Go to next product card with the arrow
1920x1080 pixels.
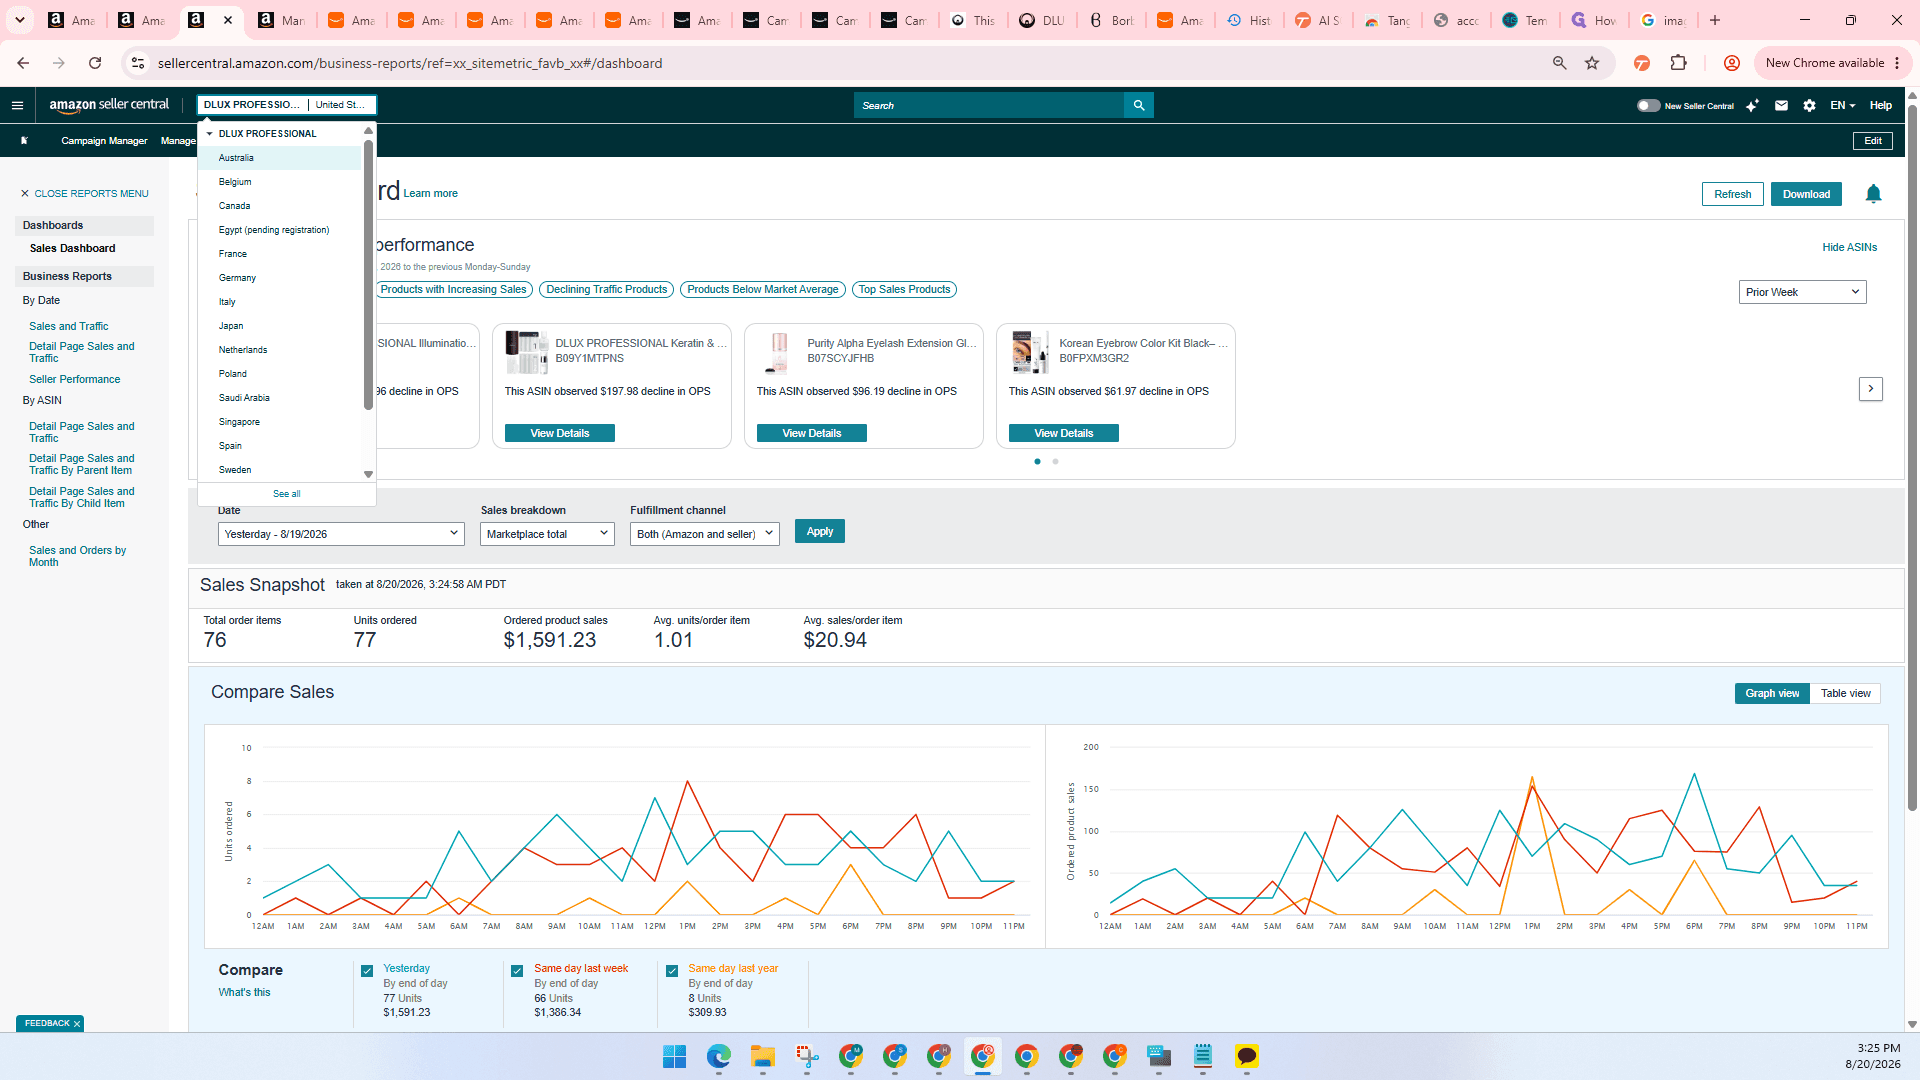point(1870,389)
